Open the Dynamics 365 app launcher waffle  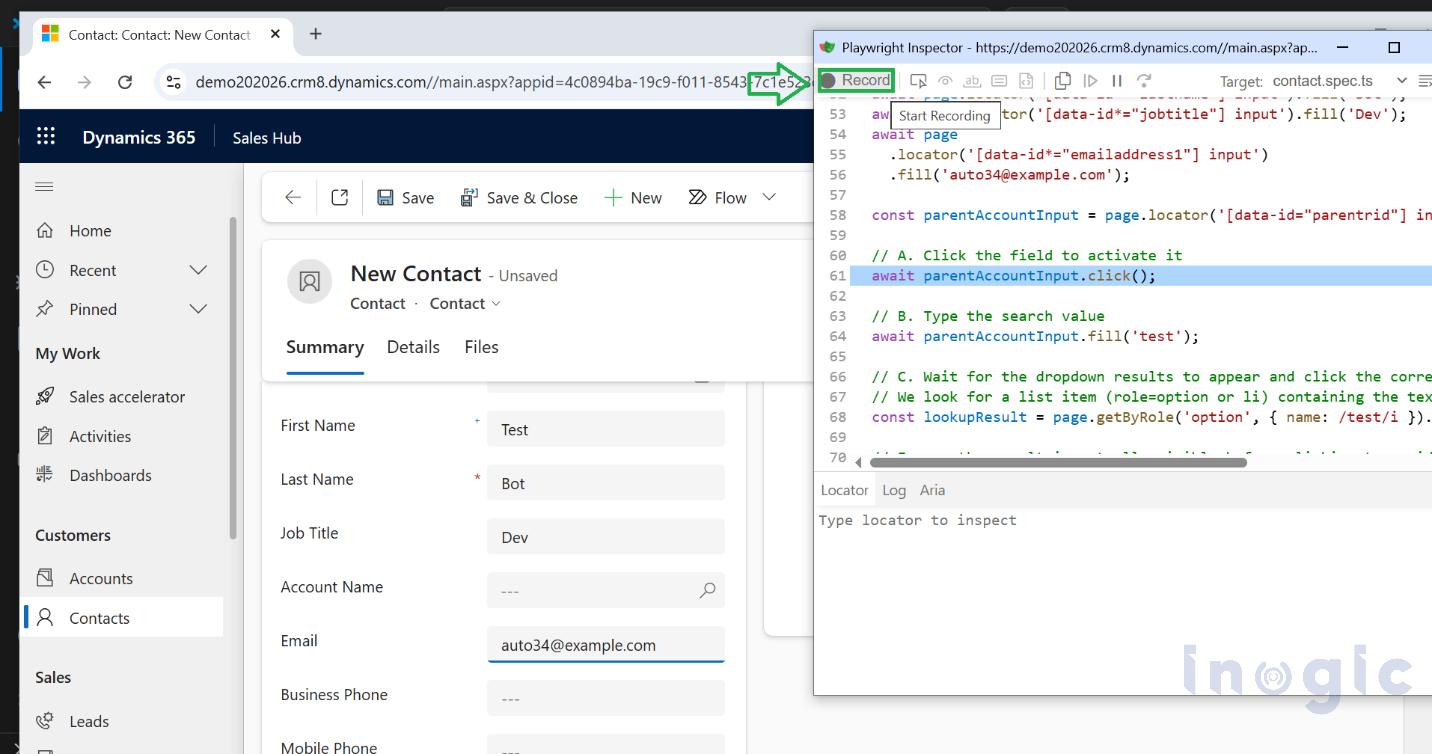pos(45,137)
